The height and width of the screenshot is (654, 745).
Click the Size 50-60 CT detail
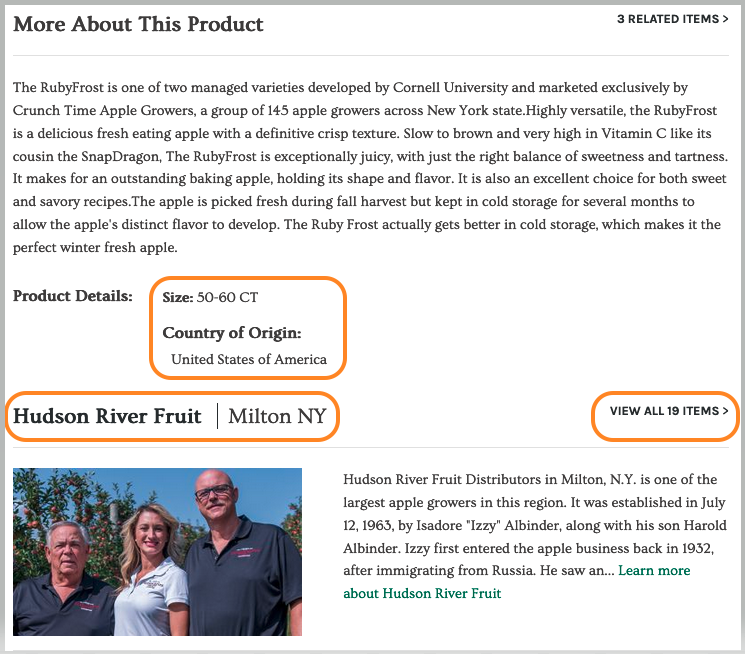210,298
